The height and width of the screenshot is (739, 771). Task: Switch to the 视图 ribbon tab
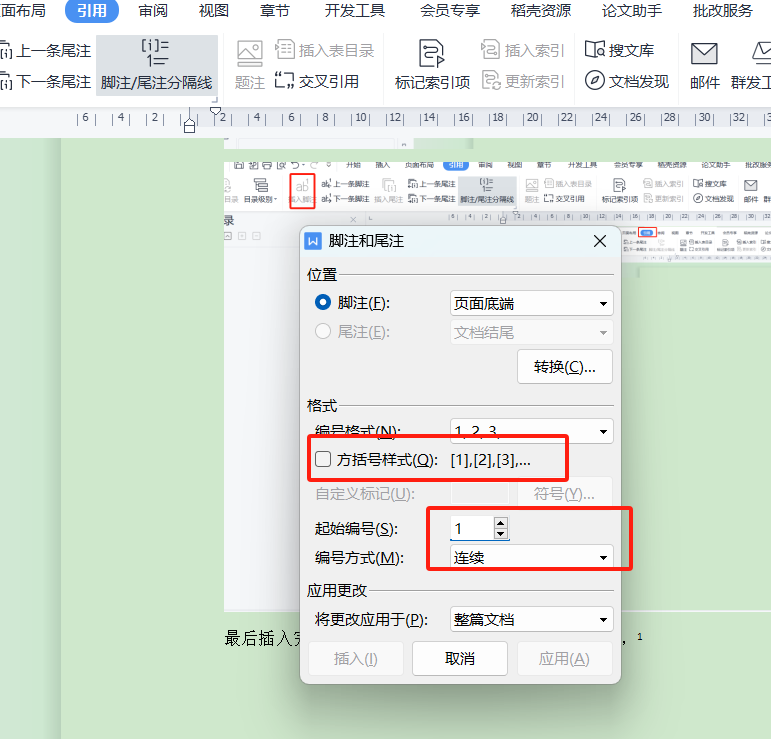(x=213, y=10)
